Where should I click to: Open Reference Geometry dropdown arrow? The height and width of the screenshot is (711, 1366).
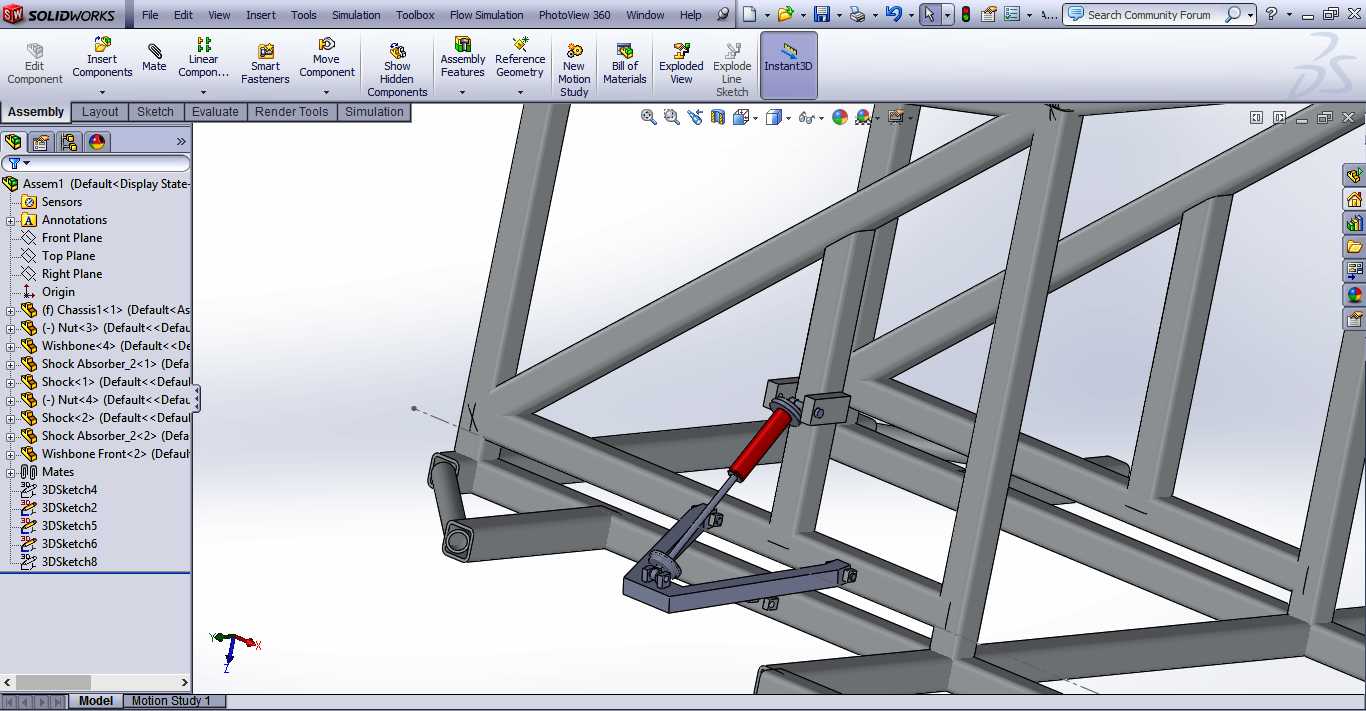tap(520, 92)
